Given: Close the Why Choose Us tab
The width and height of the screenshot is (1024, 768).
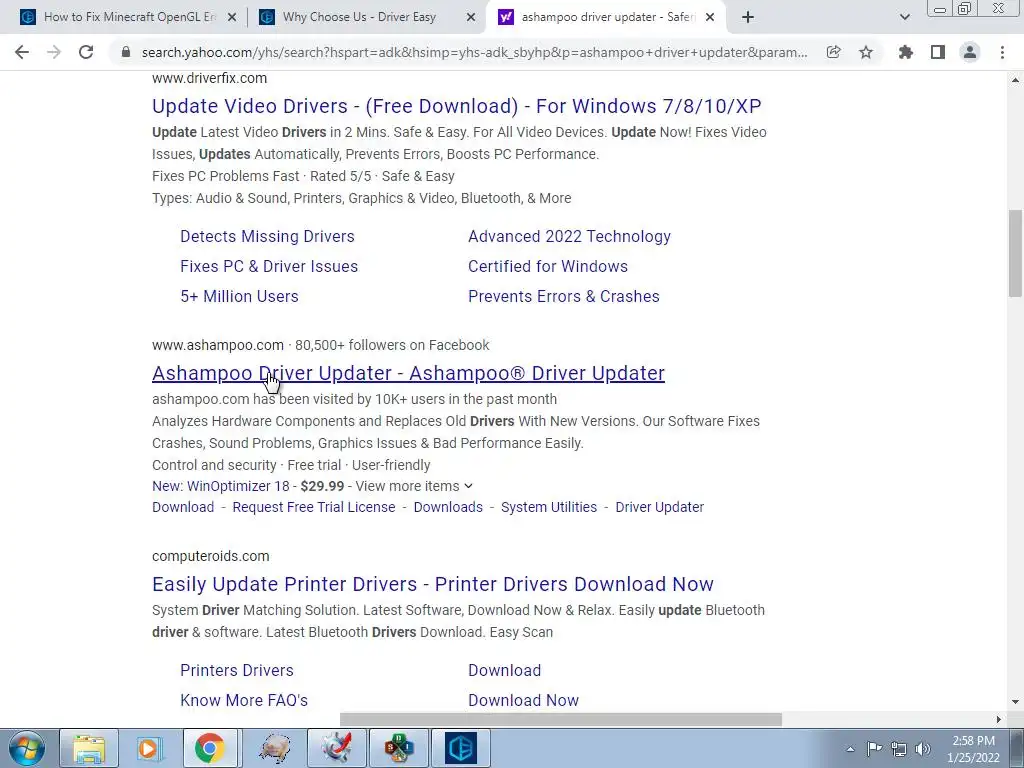Looking at the screenshot, I should [470, 18].
